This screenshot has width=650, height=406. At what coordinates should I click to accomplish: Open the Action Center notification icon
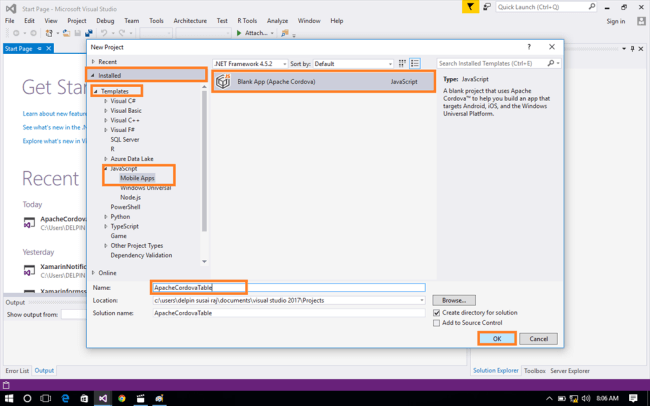point(633,398)
